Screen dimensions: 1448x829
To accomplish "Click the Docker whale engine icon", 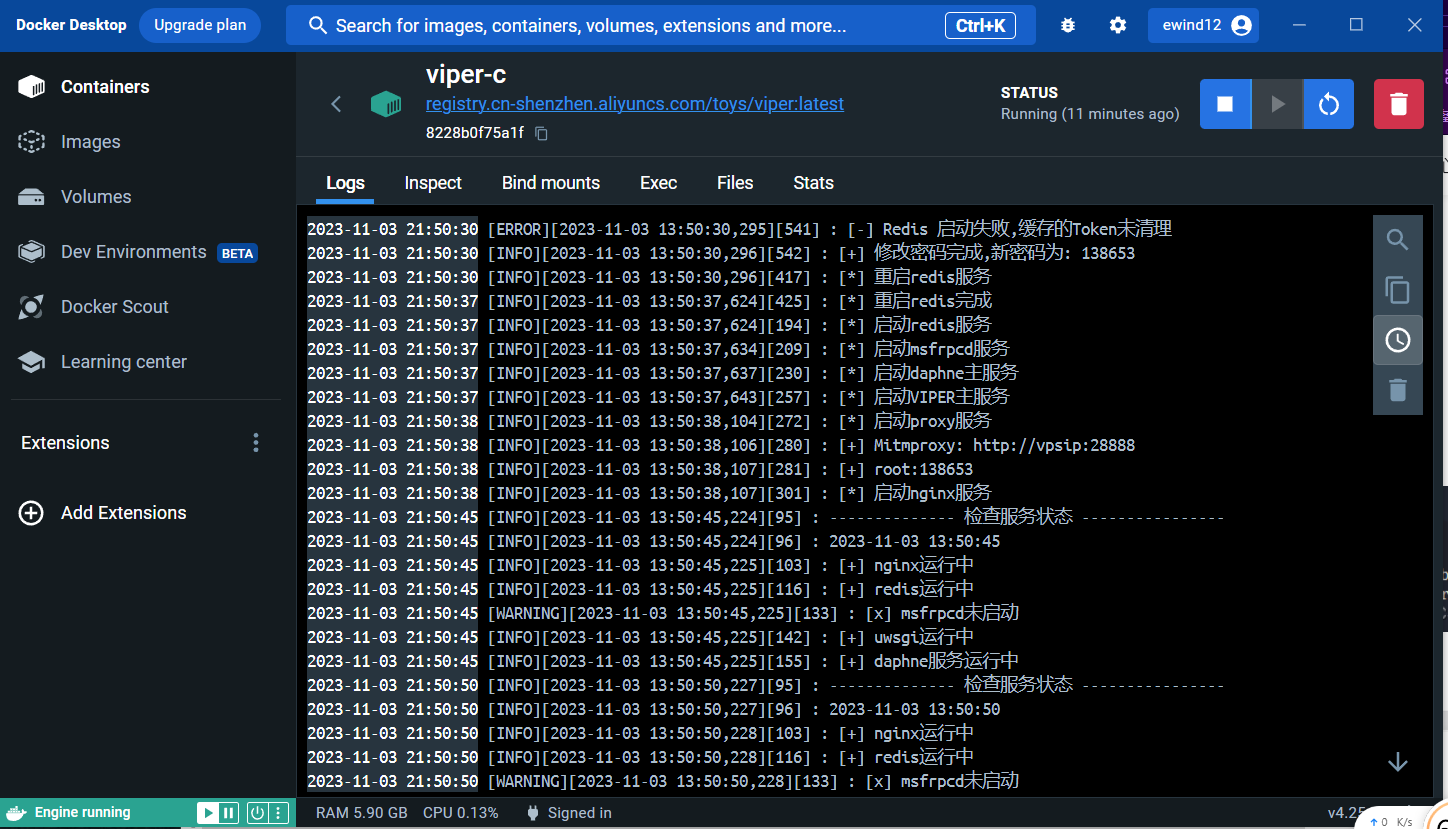I will tap(15, 813).
